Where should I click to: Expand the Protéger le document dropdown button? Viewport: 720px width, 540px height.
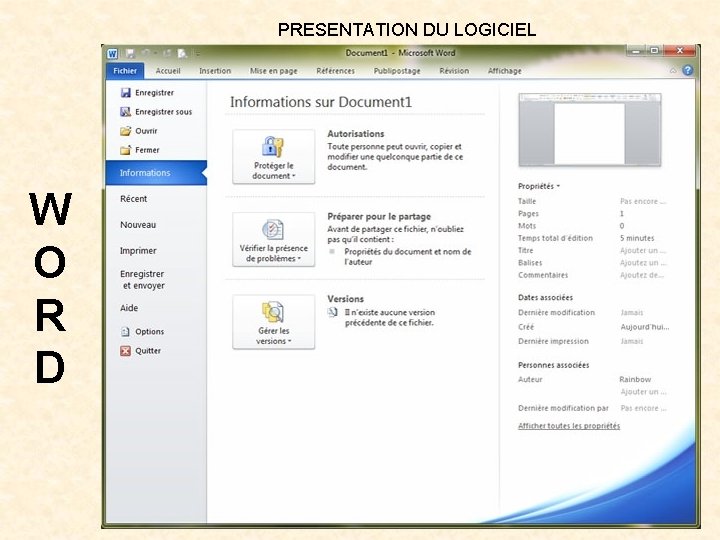274,157
